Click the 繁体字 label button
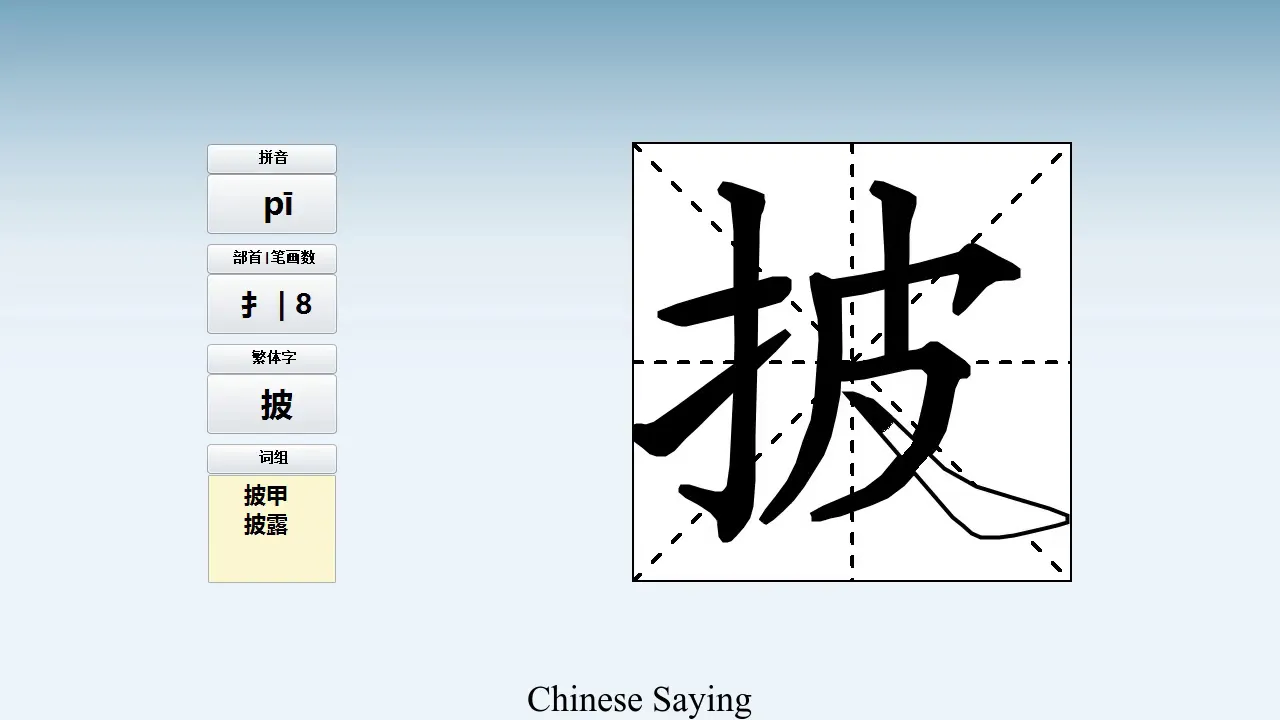Image resolution: width=1280 pixels, height=720 pixels. coord(272,358)
